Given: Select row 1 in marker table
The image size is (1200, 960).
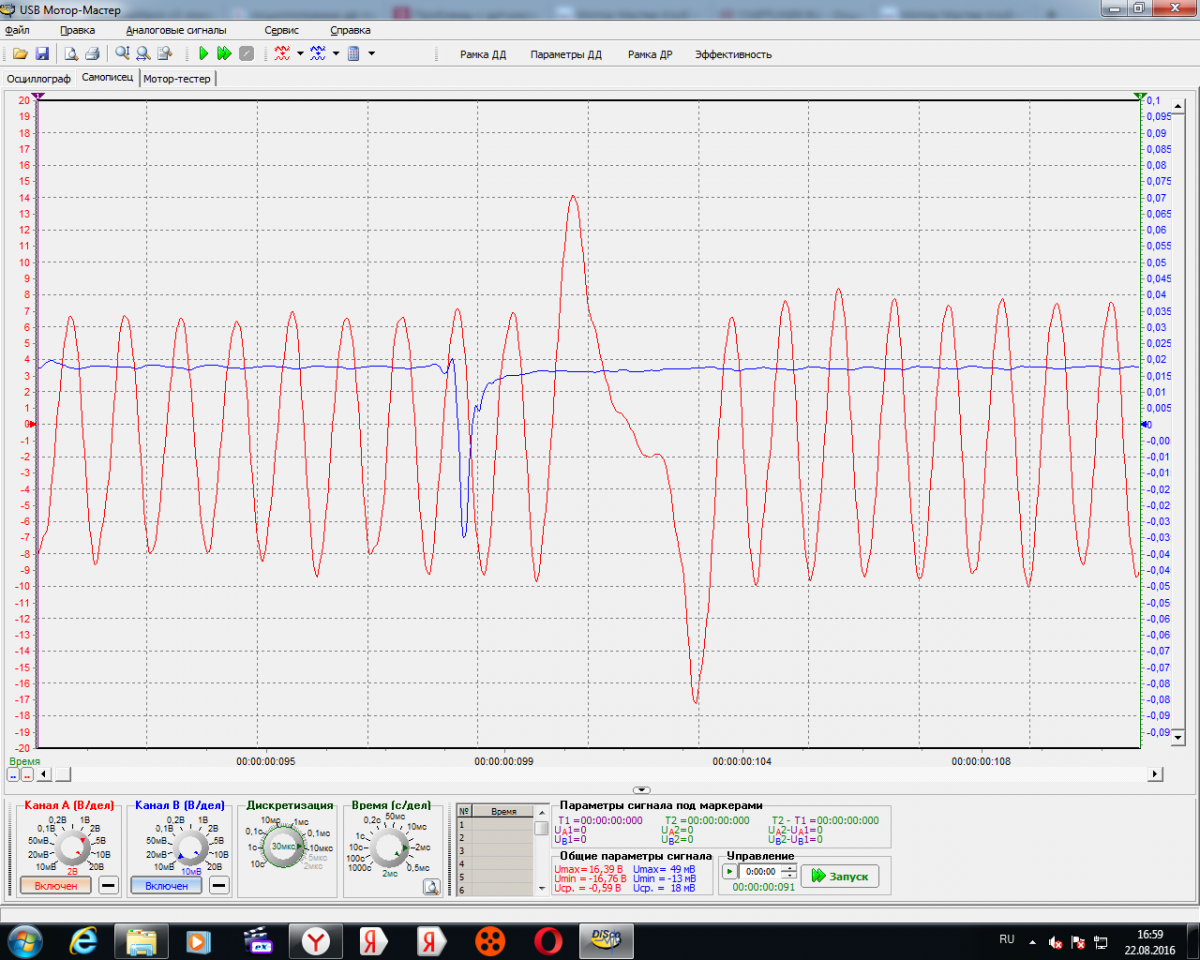Looking at the screenshot, I should [x=495, y=825].
